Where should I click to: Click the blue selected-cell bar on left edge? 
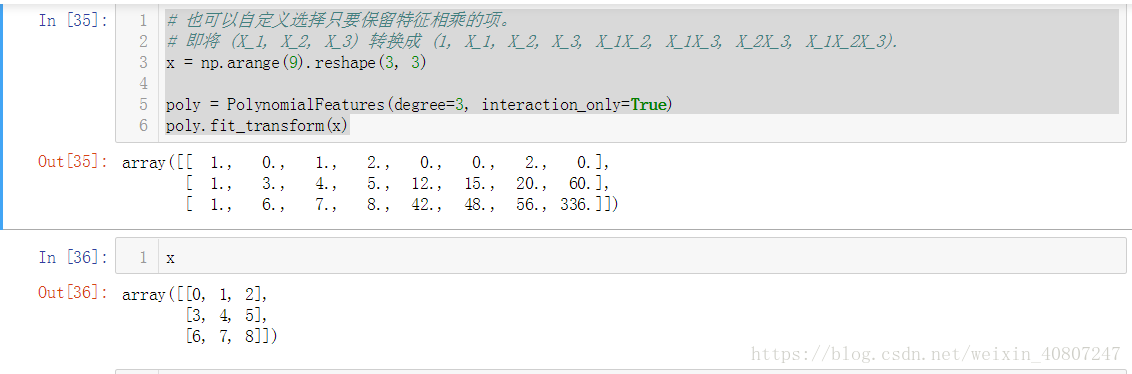point(2,116)
